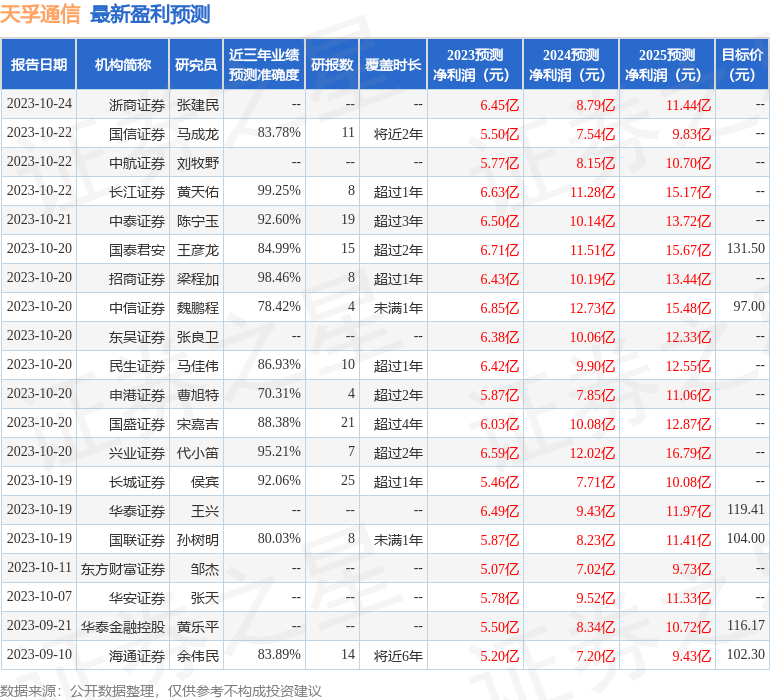Click the 目标价 column header

(742, 64)
